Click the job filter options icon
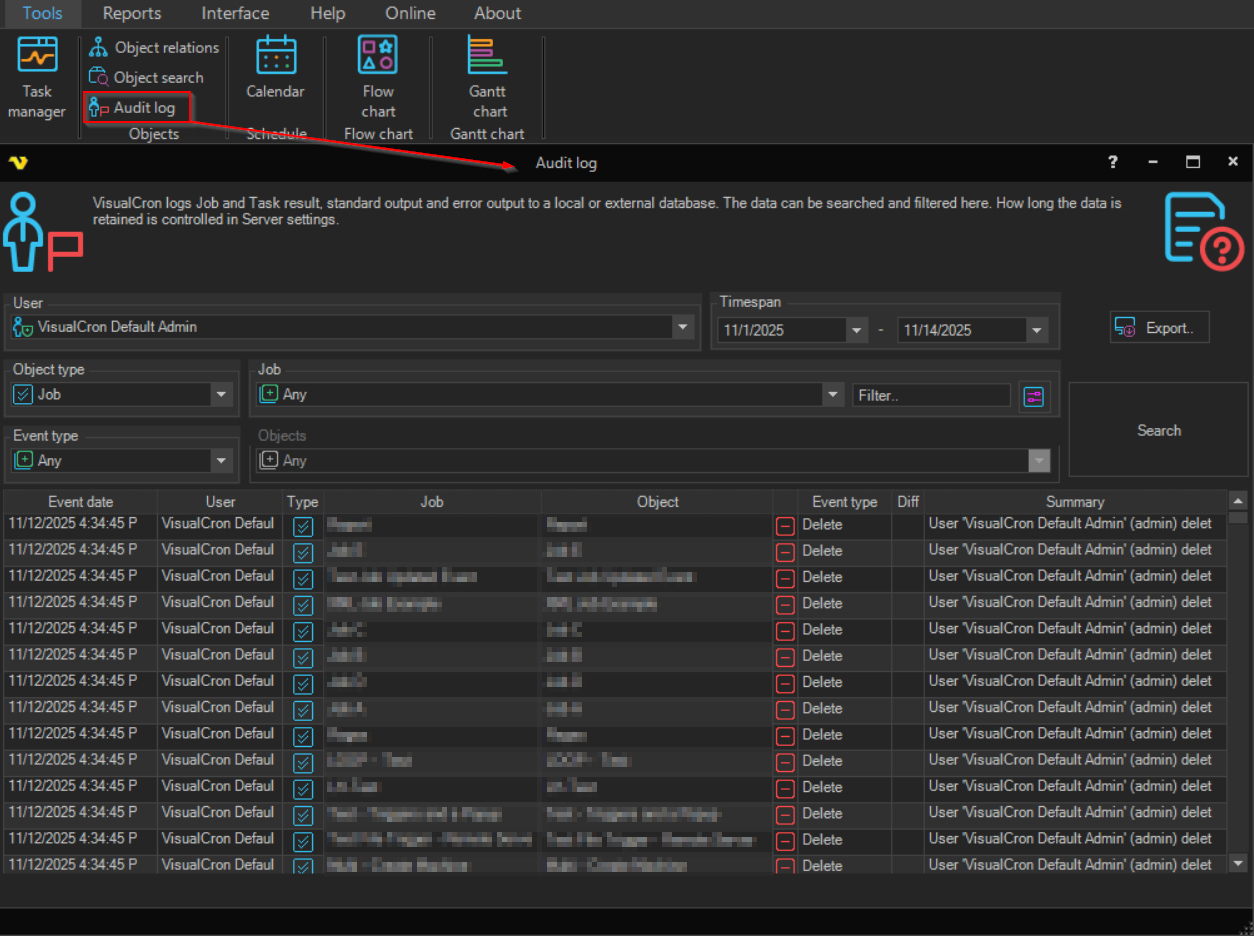This screenshot has height=936, width=1254. [1033, 397]
